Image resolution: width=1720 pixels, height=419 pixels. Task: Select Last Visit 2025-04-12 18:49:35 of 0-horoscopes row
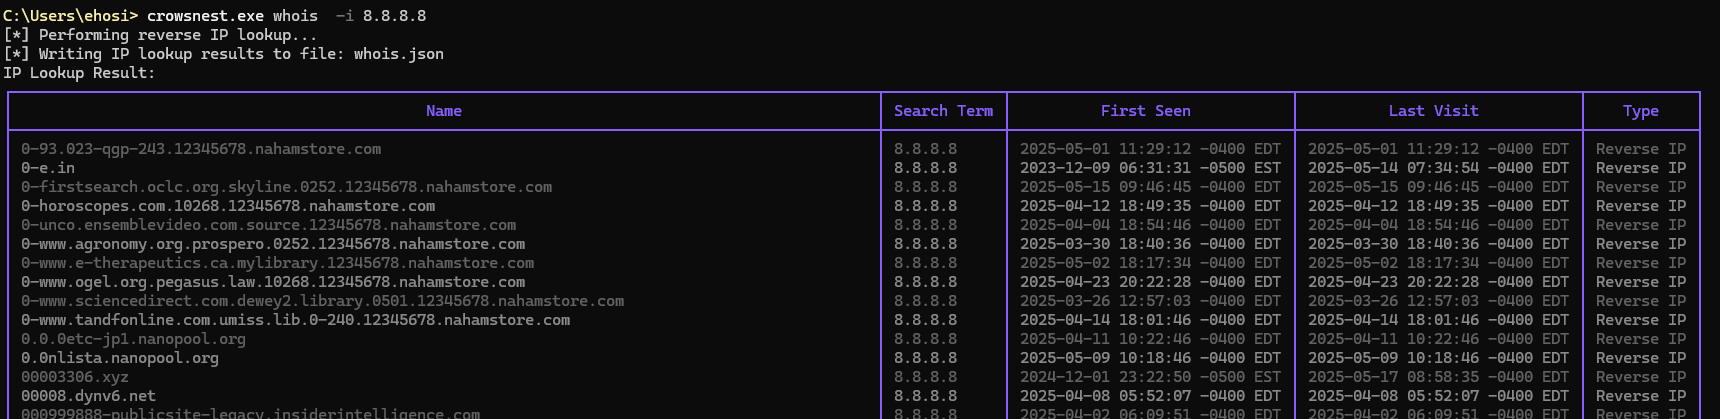tap(1438, 206)
